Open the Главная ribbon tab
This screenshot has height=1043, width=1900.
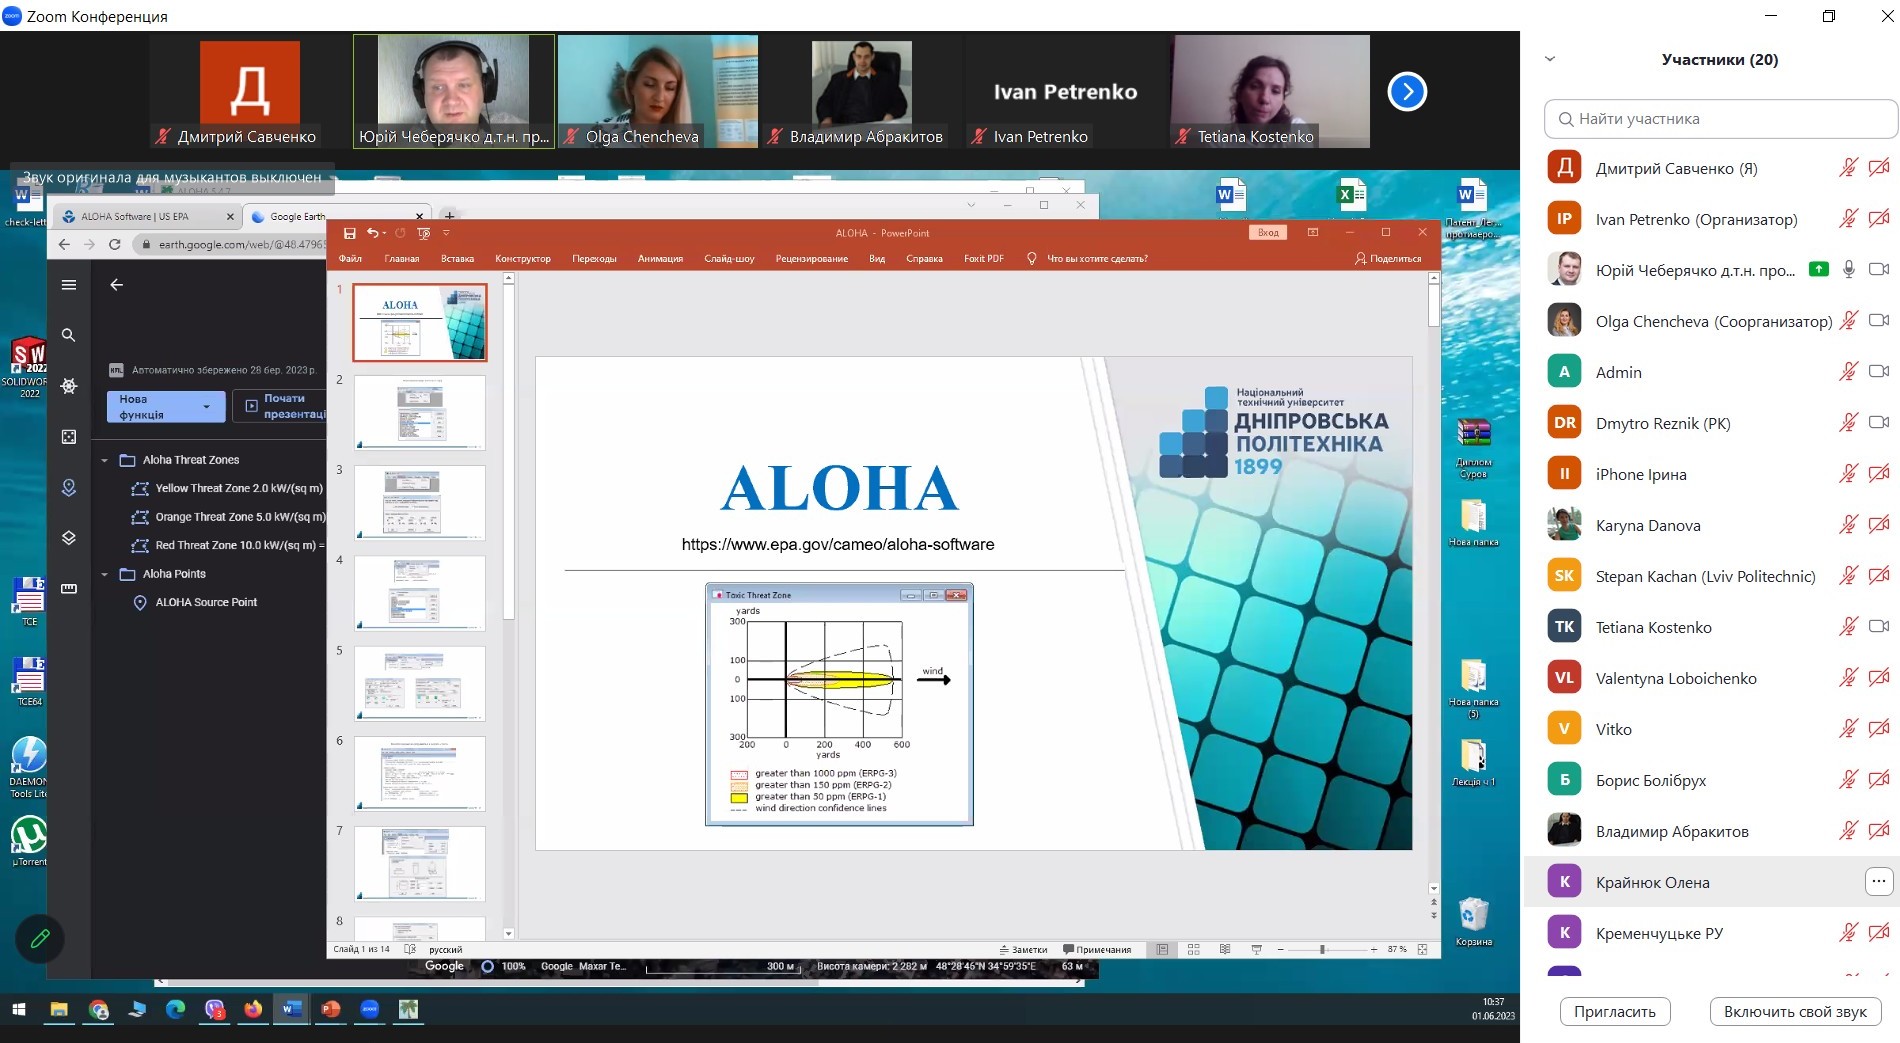point(402,259)
